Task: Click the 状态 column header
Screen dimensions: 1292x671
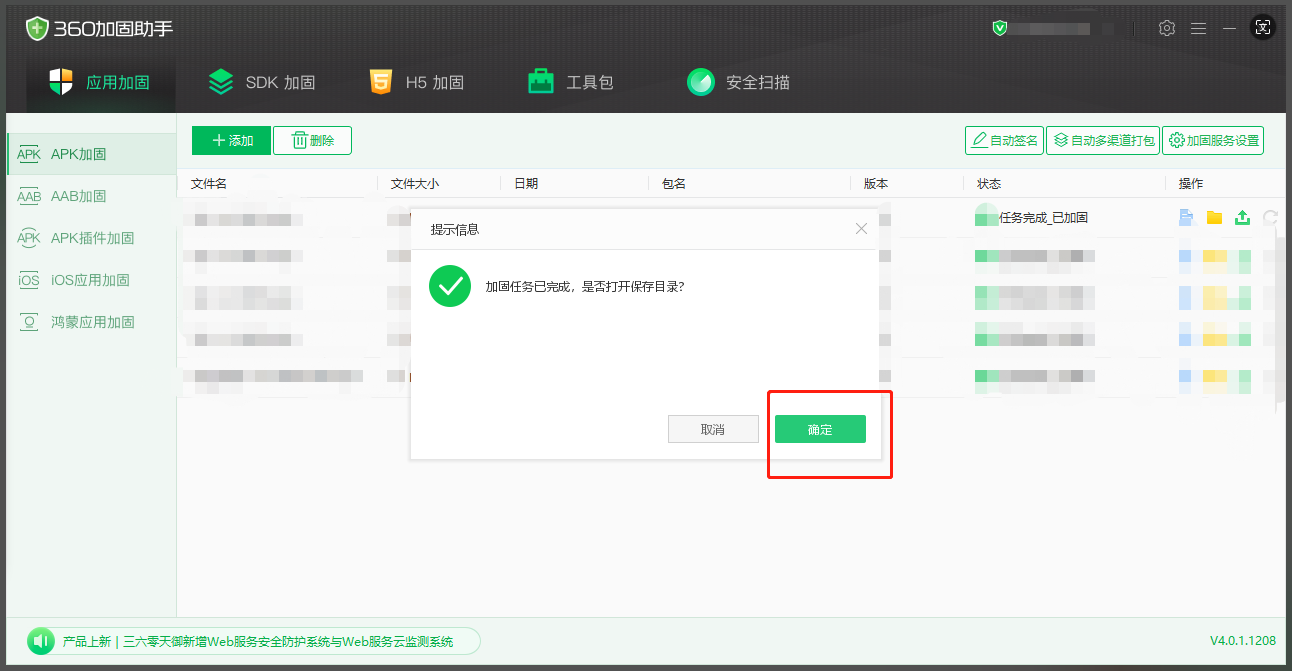Action: click(989, 184)
